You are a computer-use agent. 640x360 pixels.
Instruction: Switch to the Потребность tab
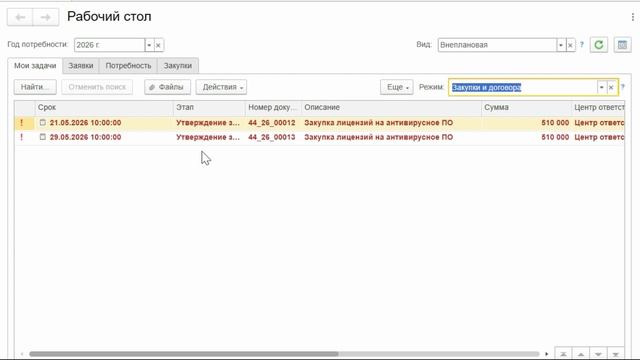[x=128, y=66]
